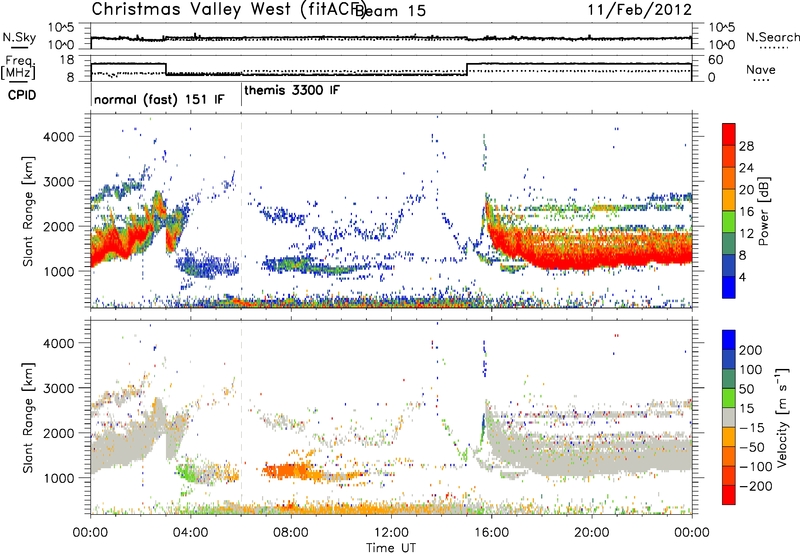The width and height of the screenshot is (800, 554).
Task: Click the 'Beam 15' label
Action: (390, 11)
